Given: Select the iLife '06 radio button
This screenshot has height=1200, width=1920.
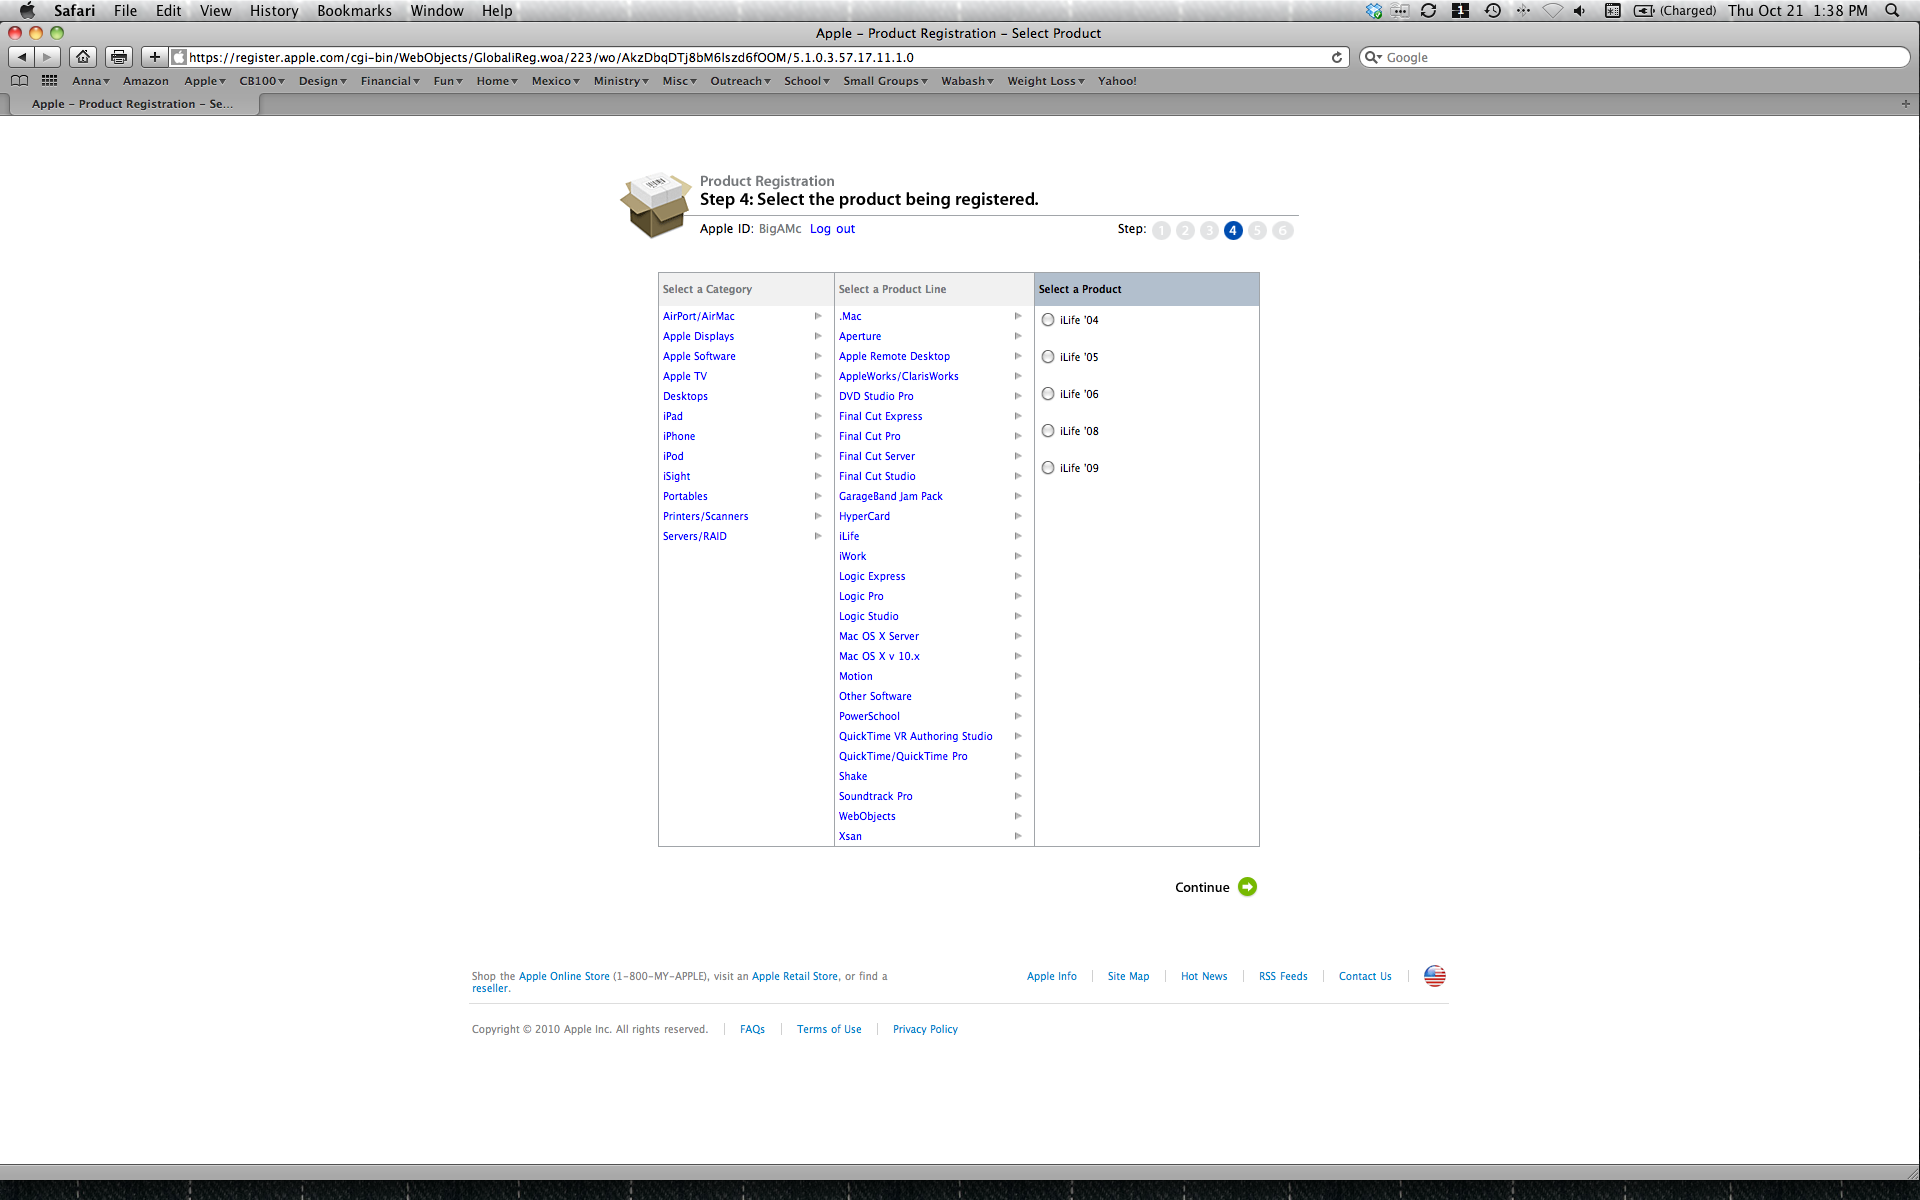Looking at the screenshot, I should point(1048,394).
